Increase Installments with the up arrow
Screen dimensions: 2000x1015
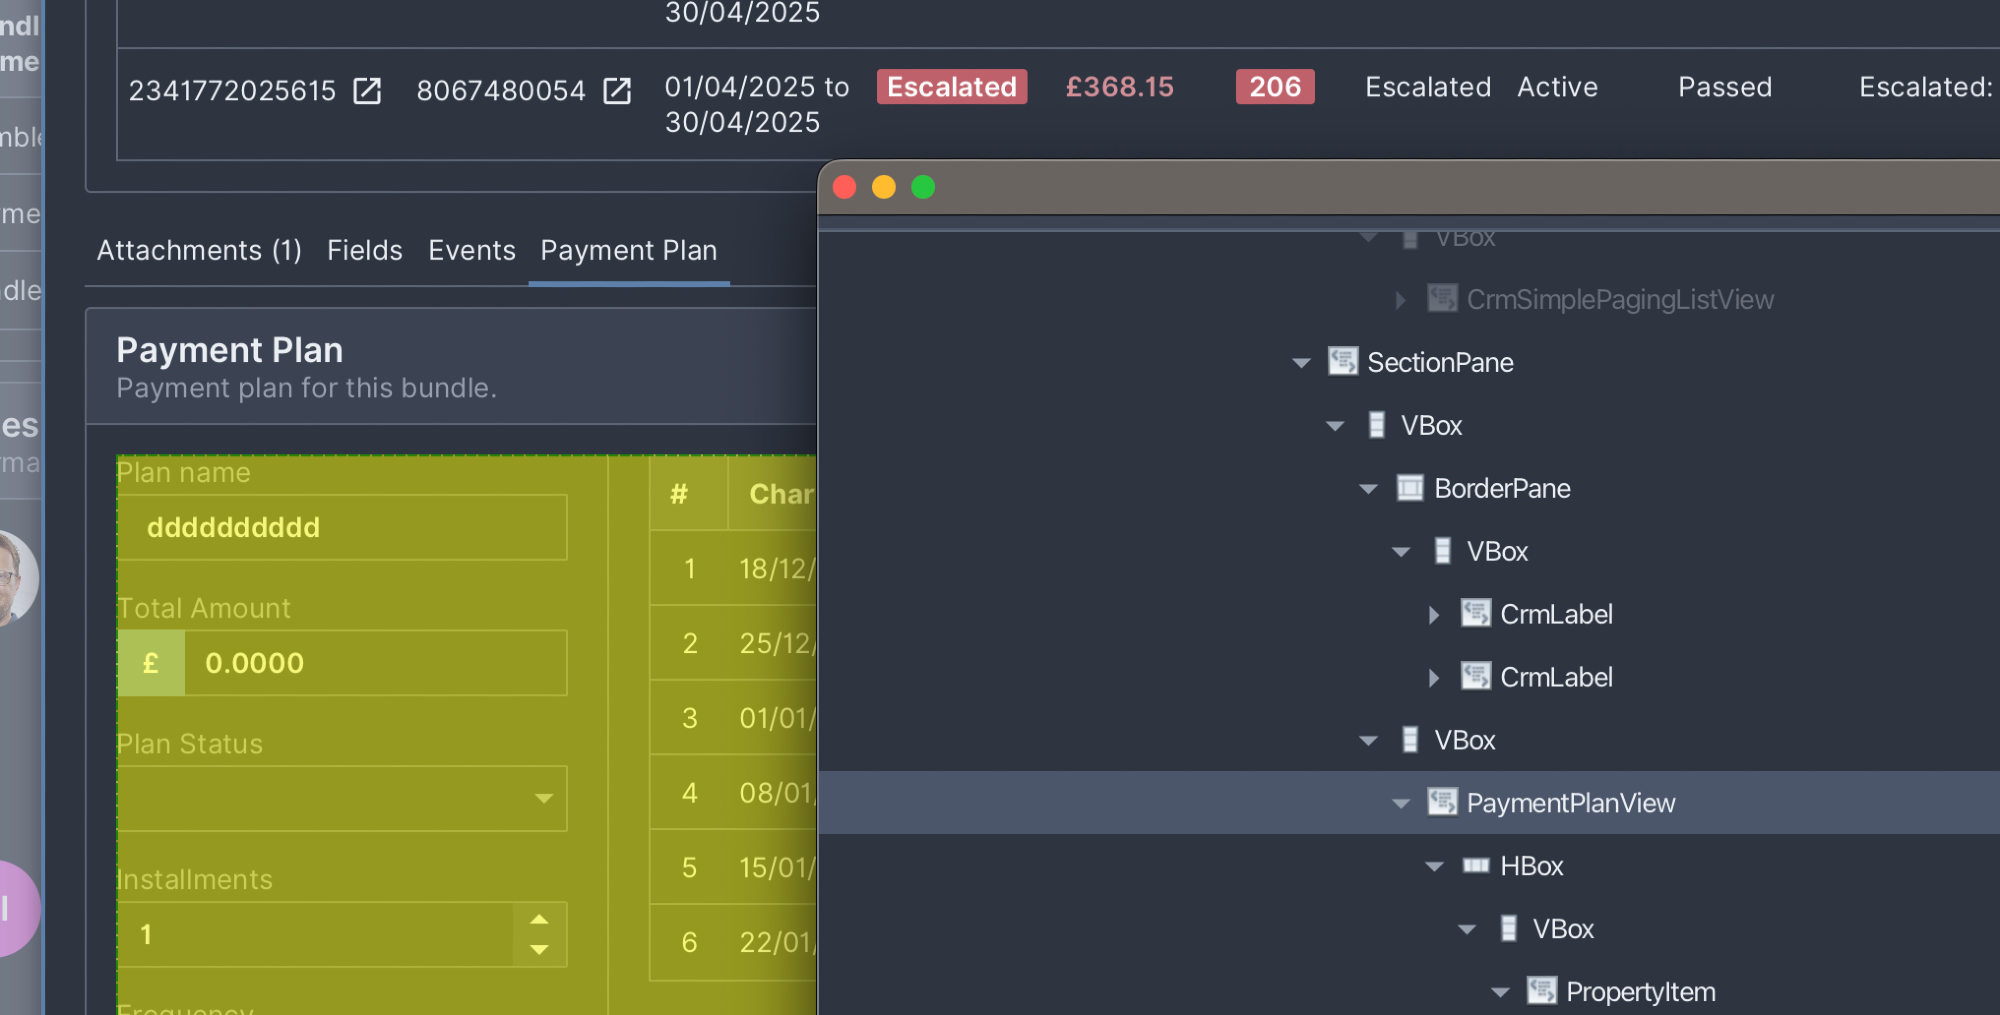pos(539,919)
